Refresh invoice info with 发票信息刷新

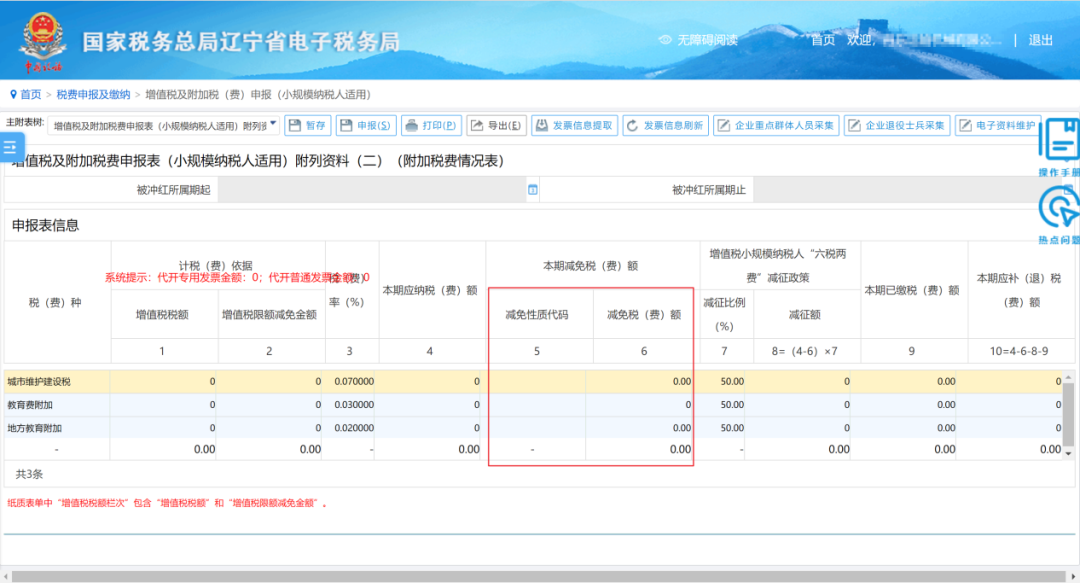coord(665,125)
